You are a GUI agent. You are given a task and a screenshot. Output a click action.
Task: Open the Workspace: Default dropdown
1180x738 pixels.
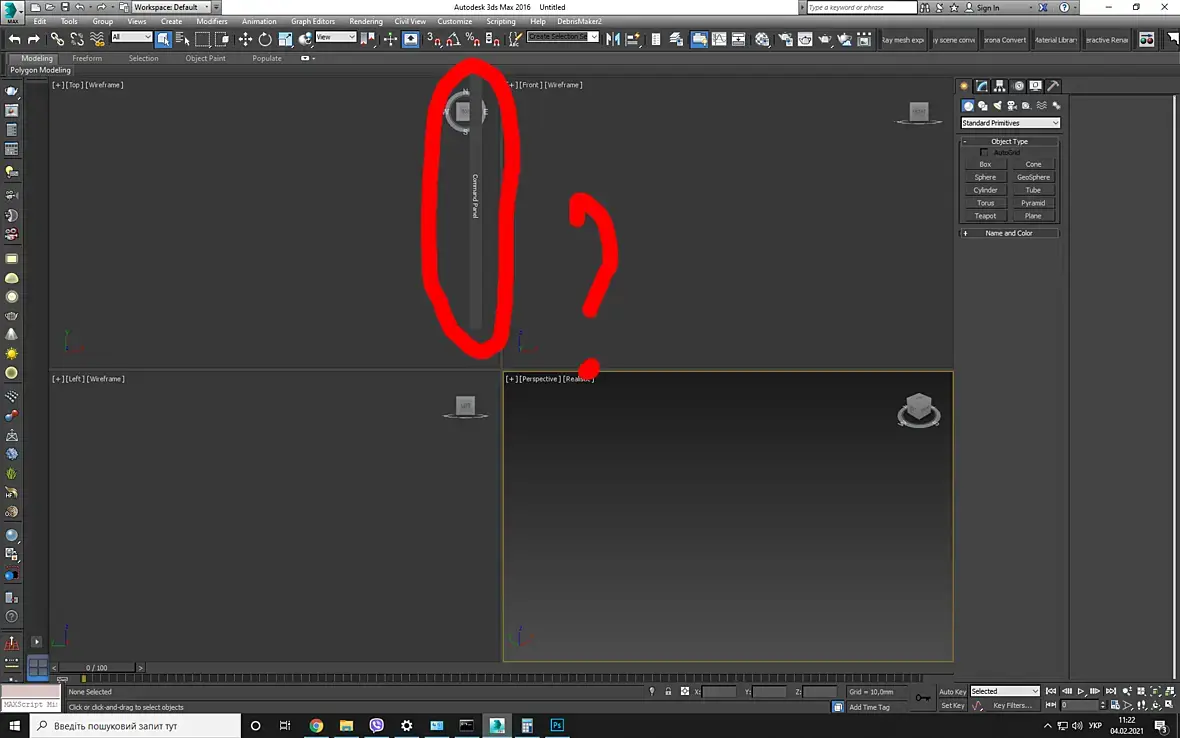point(172,7)
